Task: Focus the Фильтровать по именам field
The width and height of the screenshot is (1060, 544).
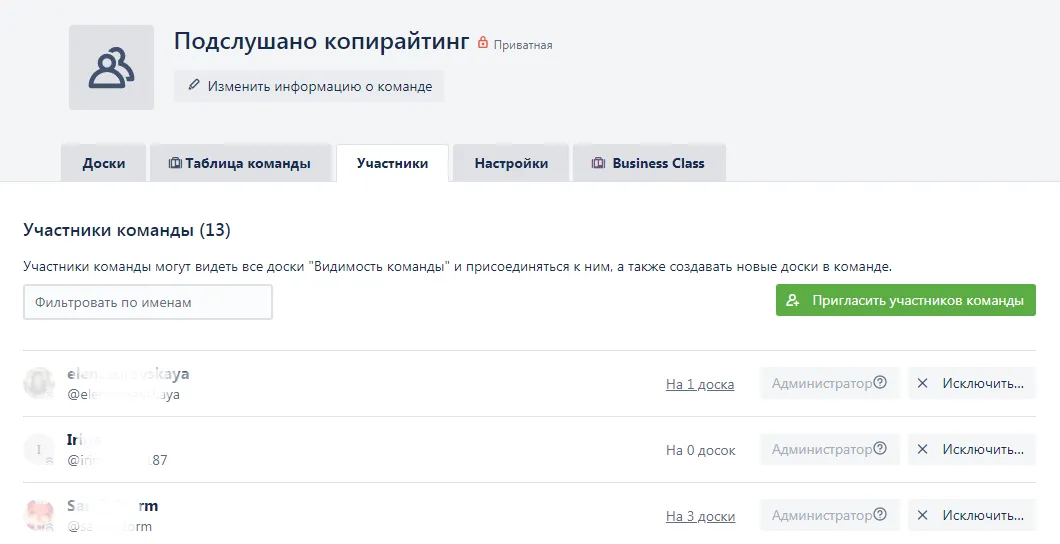Action: [148, 302]
